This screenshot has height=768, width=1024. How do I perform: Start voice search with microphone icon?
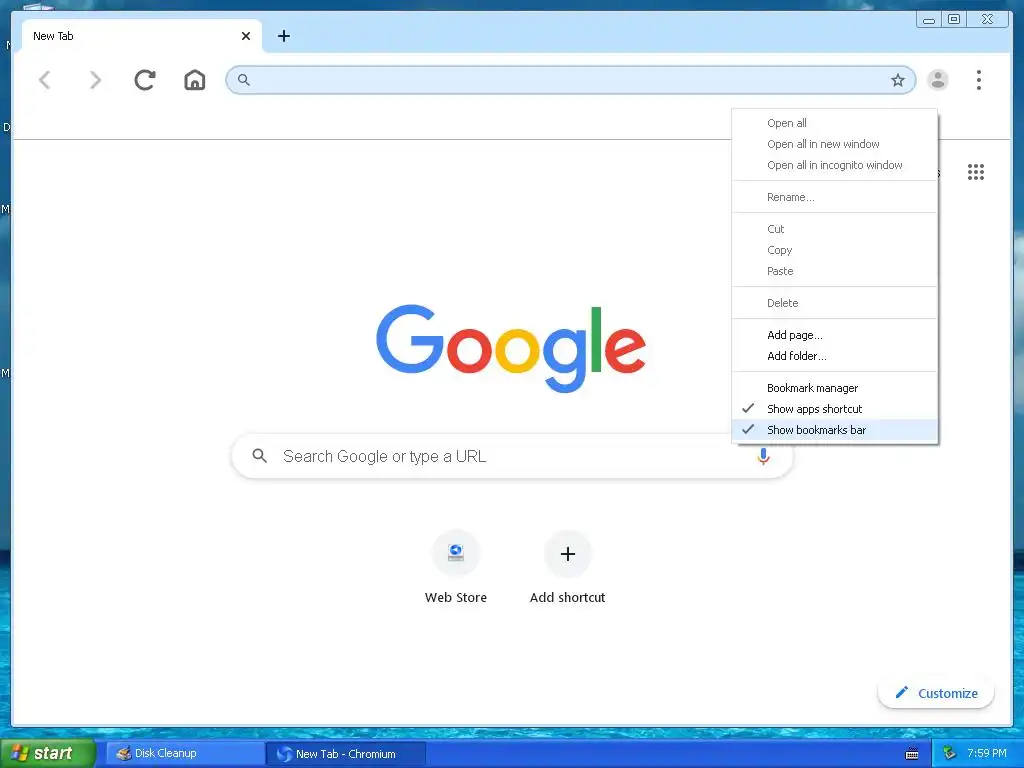pyautogui.click(x=763, y=456)
